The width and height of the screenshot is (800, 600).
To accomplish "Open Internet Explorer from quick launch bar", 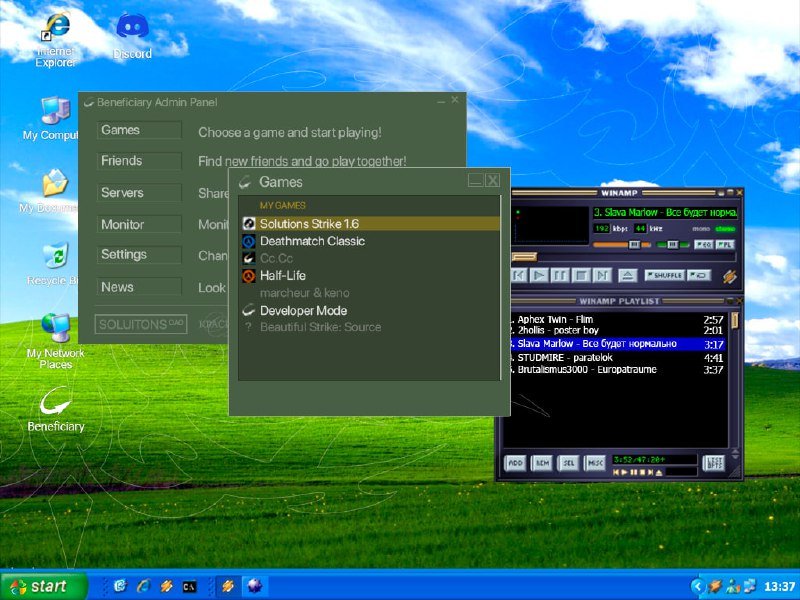I will pyautogui.click(x=144, y=586).
